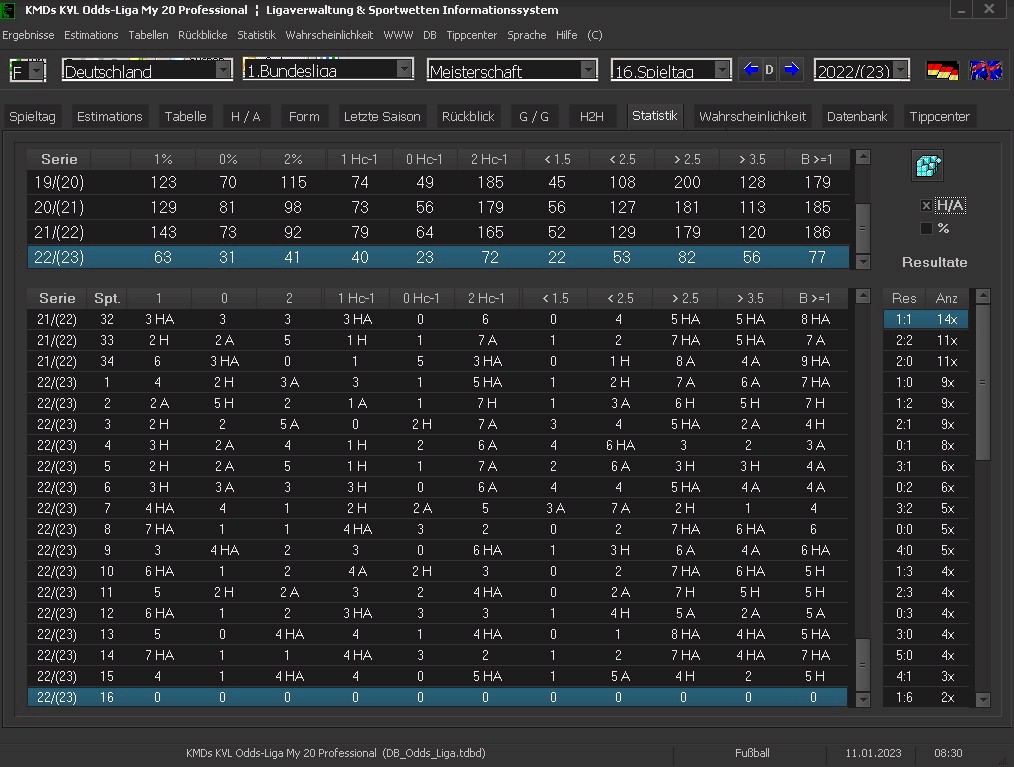Select the 22/(23) matchday 16 row
Screen dimensions: 1014x767
(437, 697)
